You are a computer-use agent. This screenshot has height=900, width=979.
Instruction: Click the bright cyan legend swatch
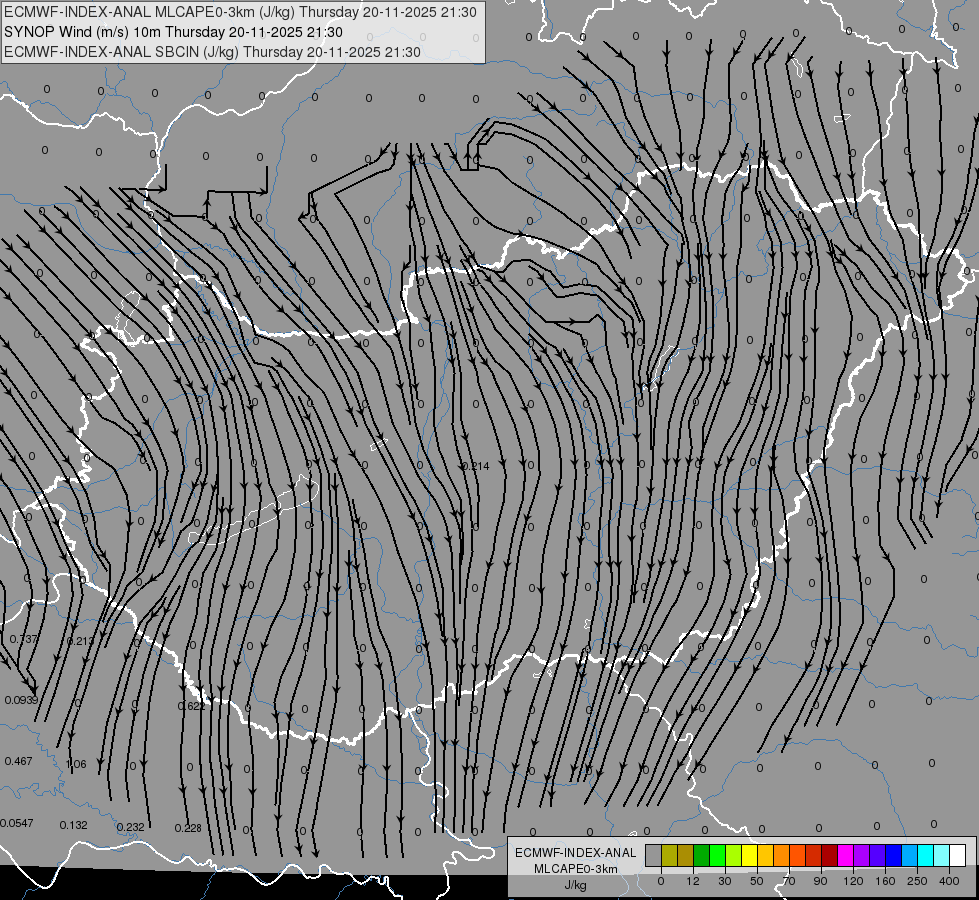click(x=926, y=855)
